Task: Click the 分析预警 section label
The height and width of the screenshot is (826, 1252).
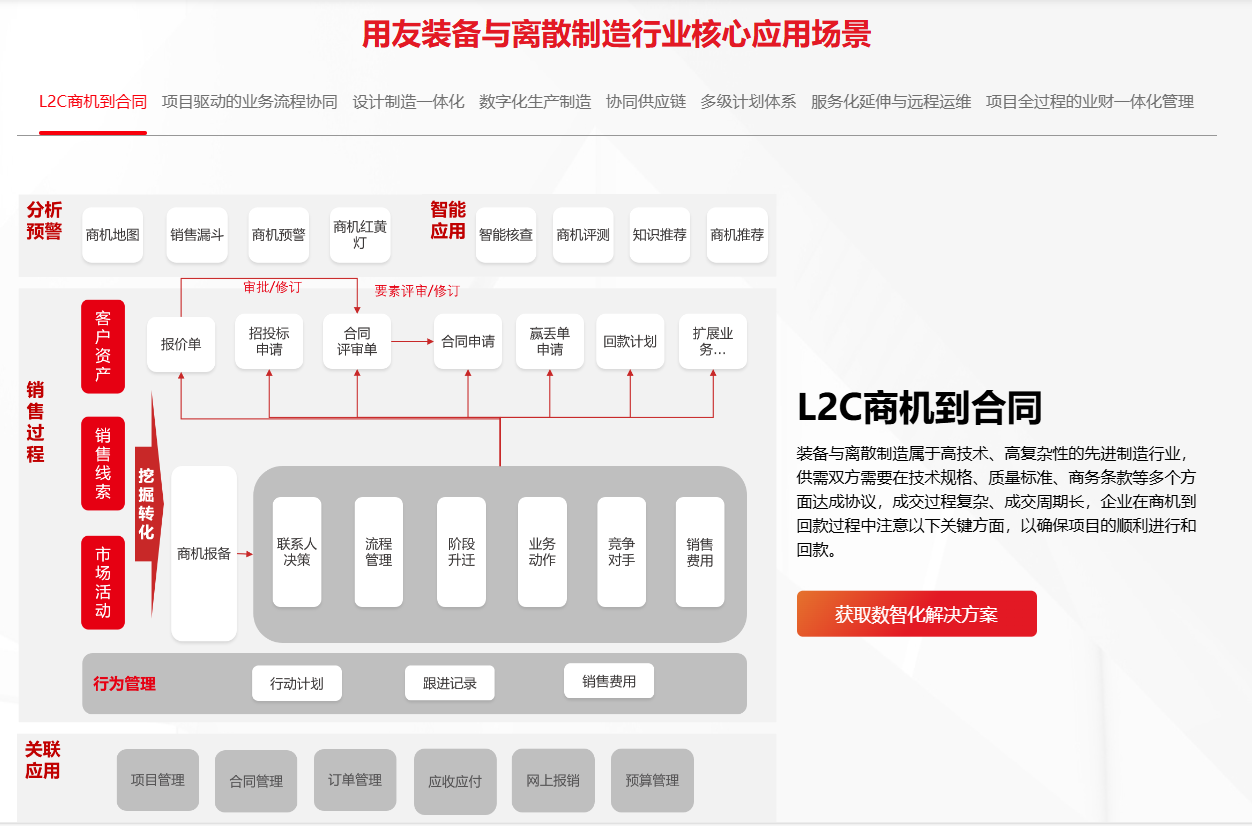Action: point(44,221)
